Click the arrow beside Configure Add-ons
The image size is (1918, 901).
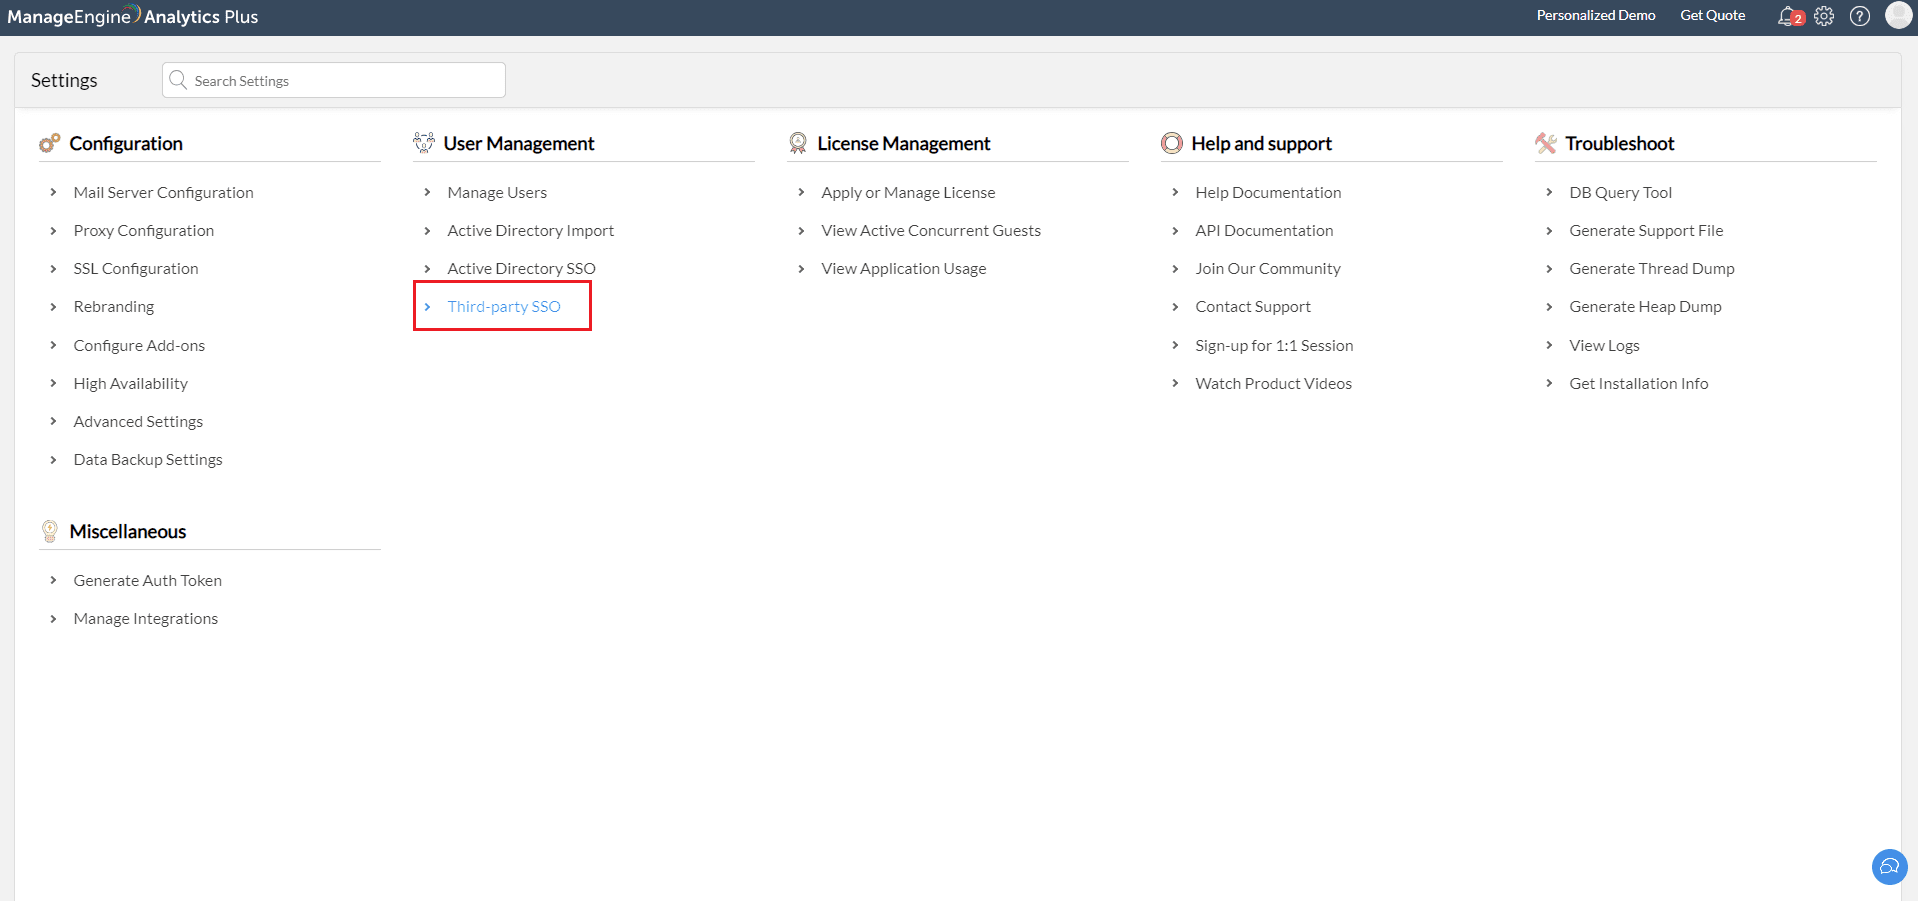53,345
